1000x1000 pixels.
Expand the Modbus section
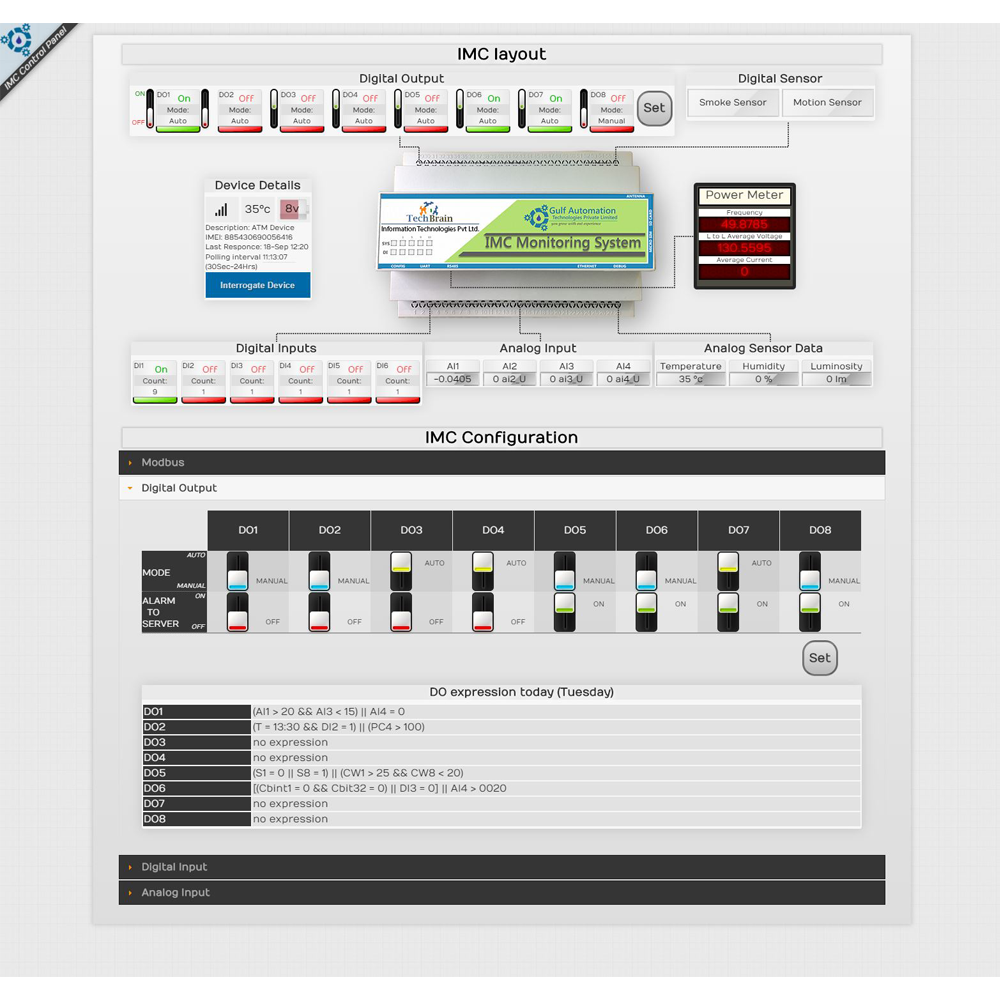[x=163, y=463]
